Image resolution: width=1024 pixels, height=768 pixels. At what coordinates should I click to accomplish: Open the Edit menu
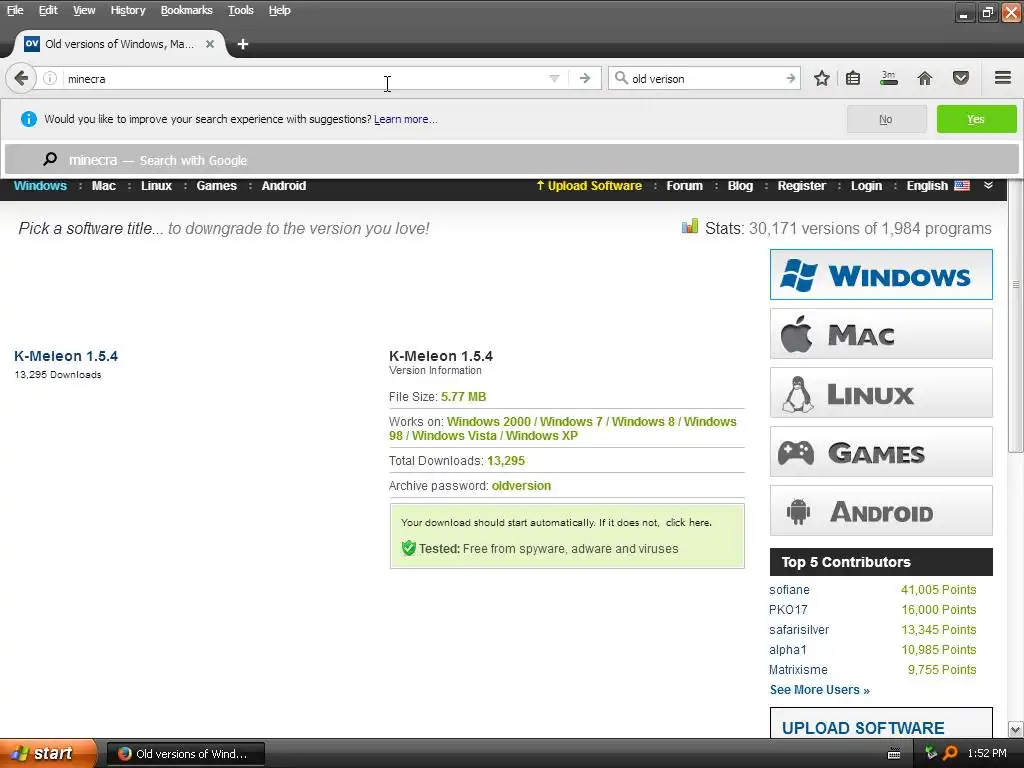click(48, 10)
